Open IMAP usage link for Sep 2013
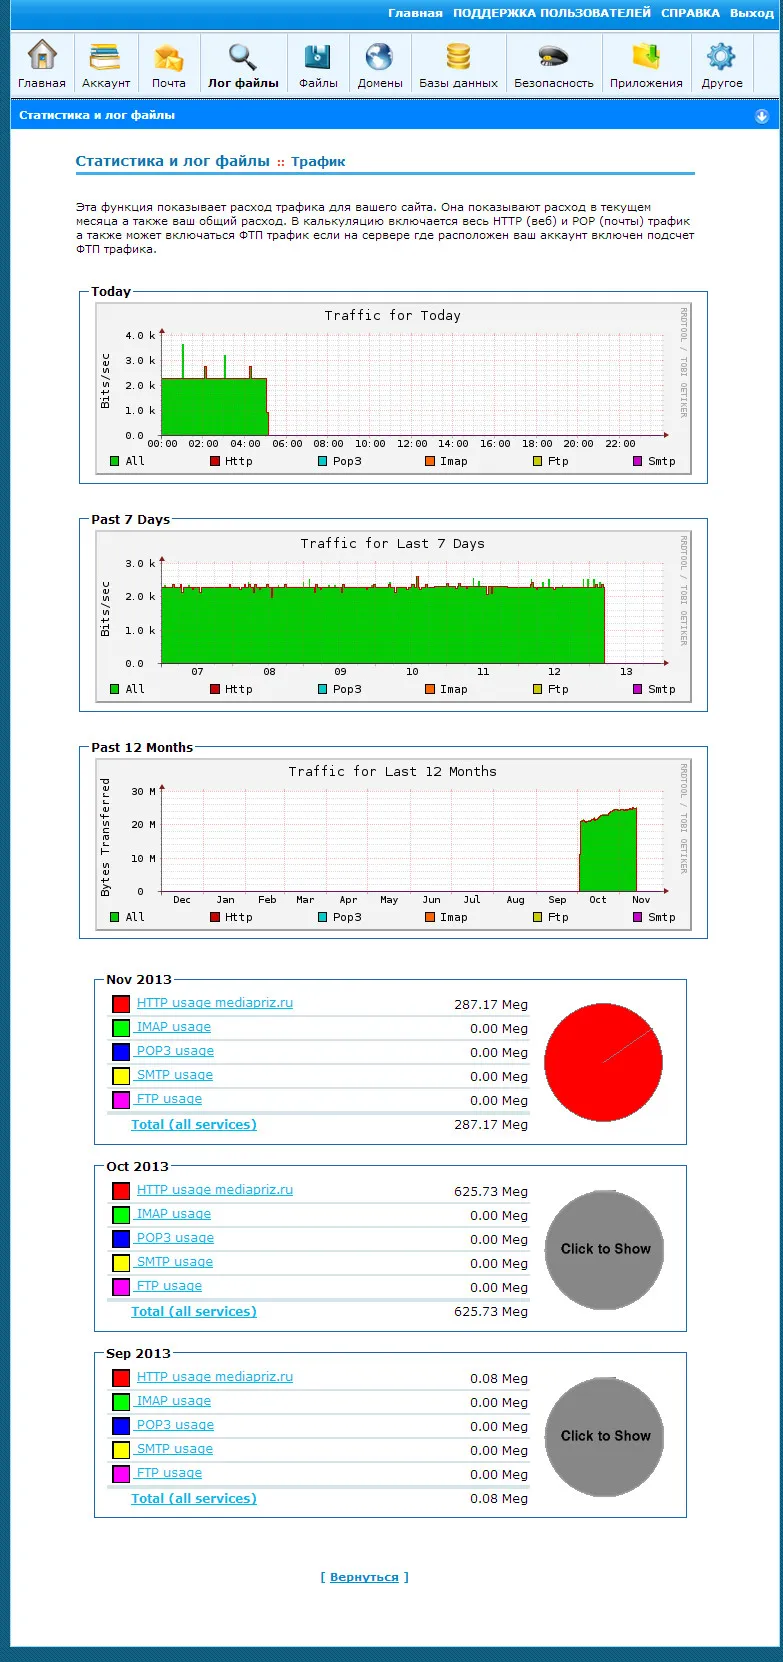Screen dimensions: 783x1662 (174, 1401)
